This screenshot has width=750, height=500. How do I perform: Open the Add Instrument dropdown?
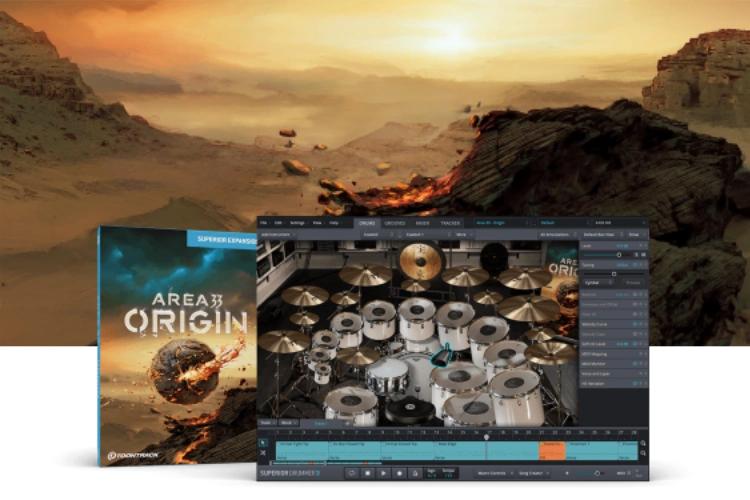pos(278,235)
